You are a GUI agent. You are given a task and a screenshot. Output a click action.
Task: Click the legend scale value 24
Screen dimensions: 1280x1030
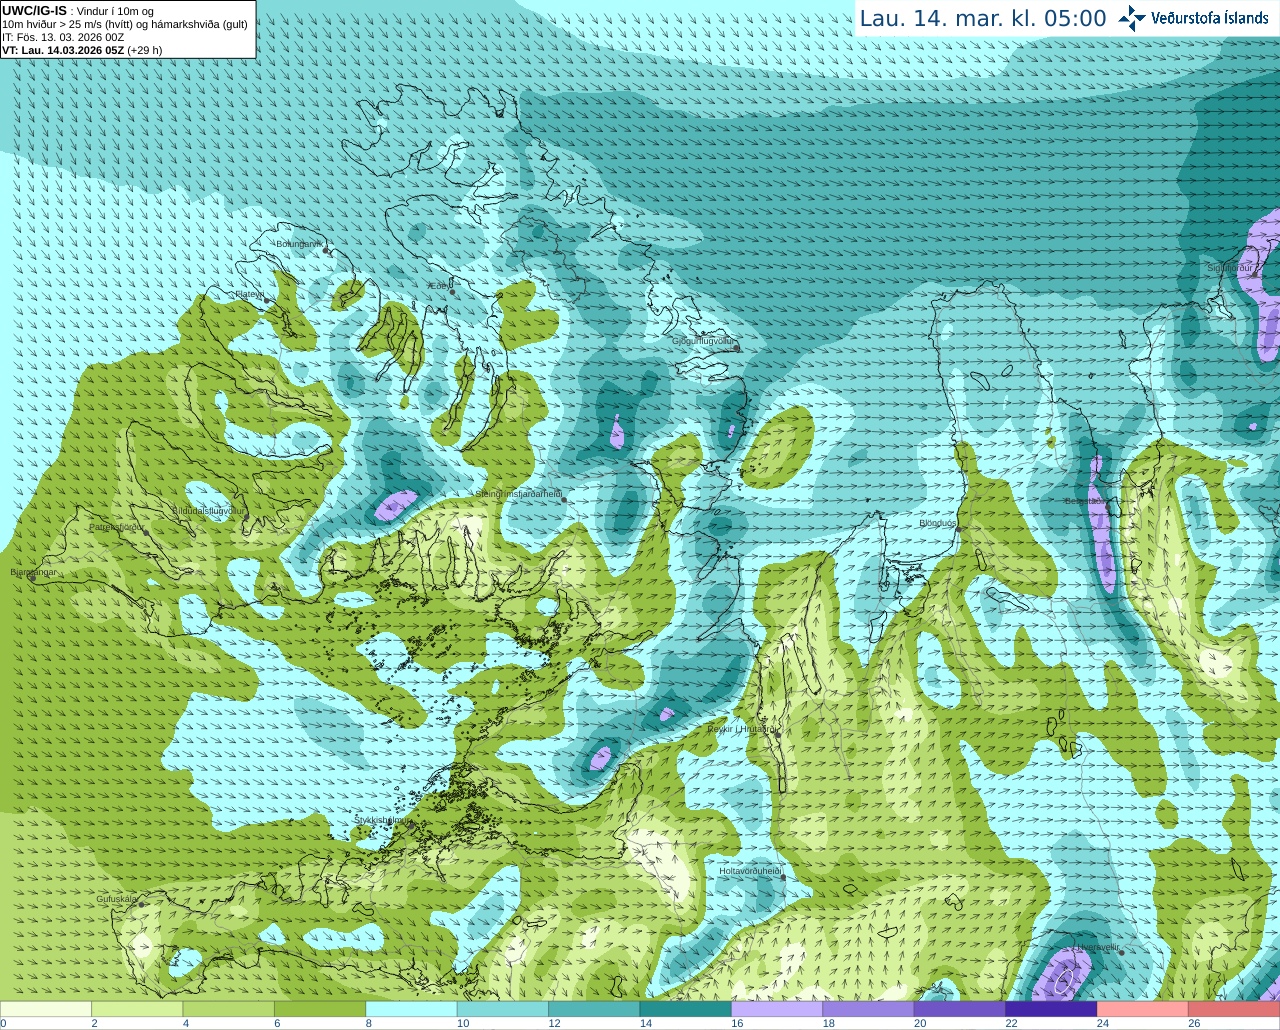(1103, 1023)
